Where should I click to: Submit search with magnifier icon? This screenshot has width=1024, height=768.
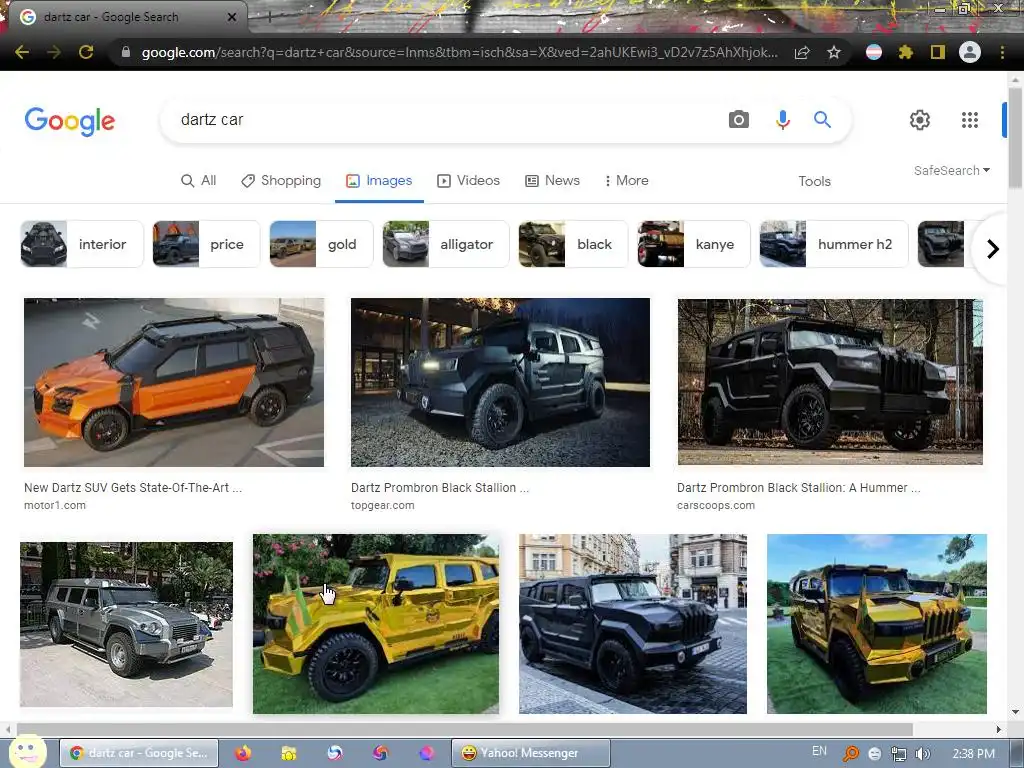822,120
